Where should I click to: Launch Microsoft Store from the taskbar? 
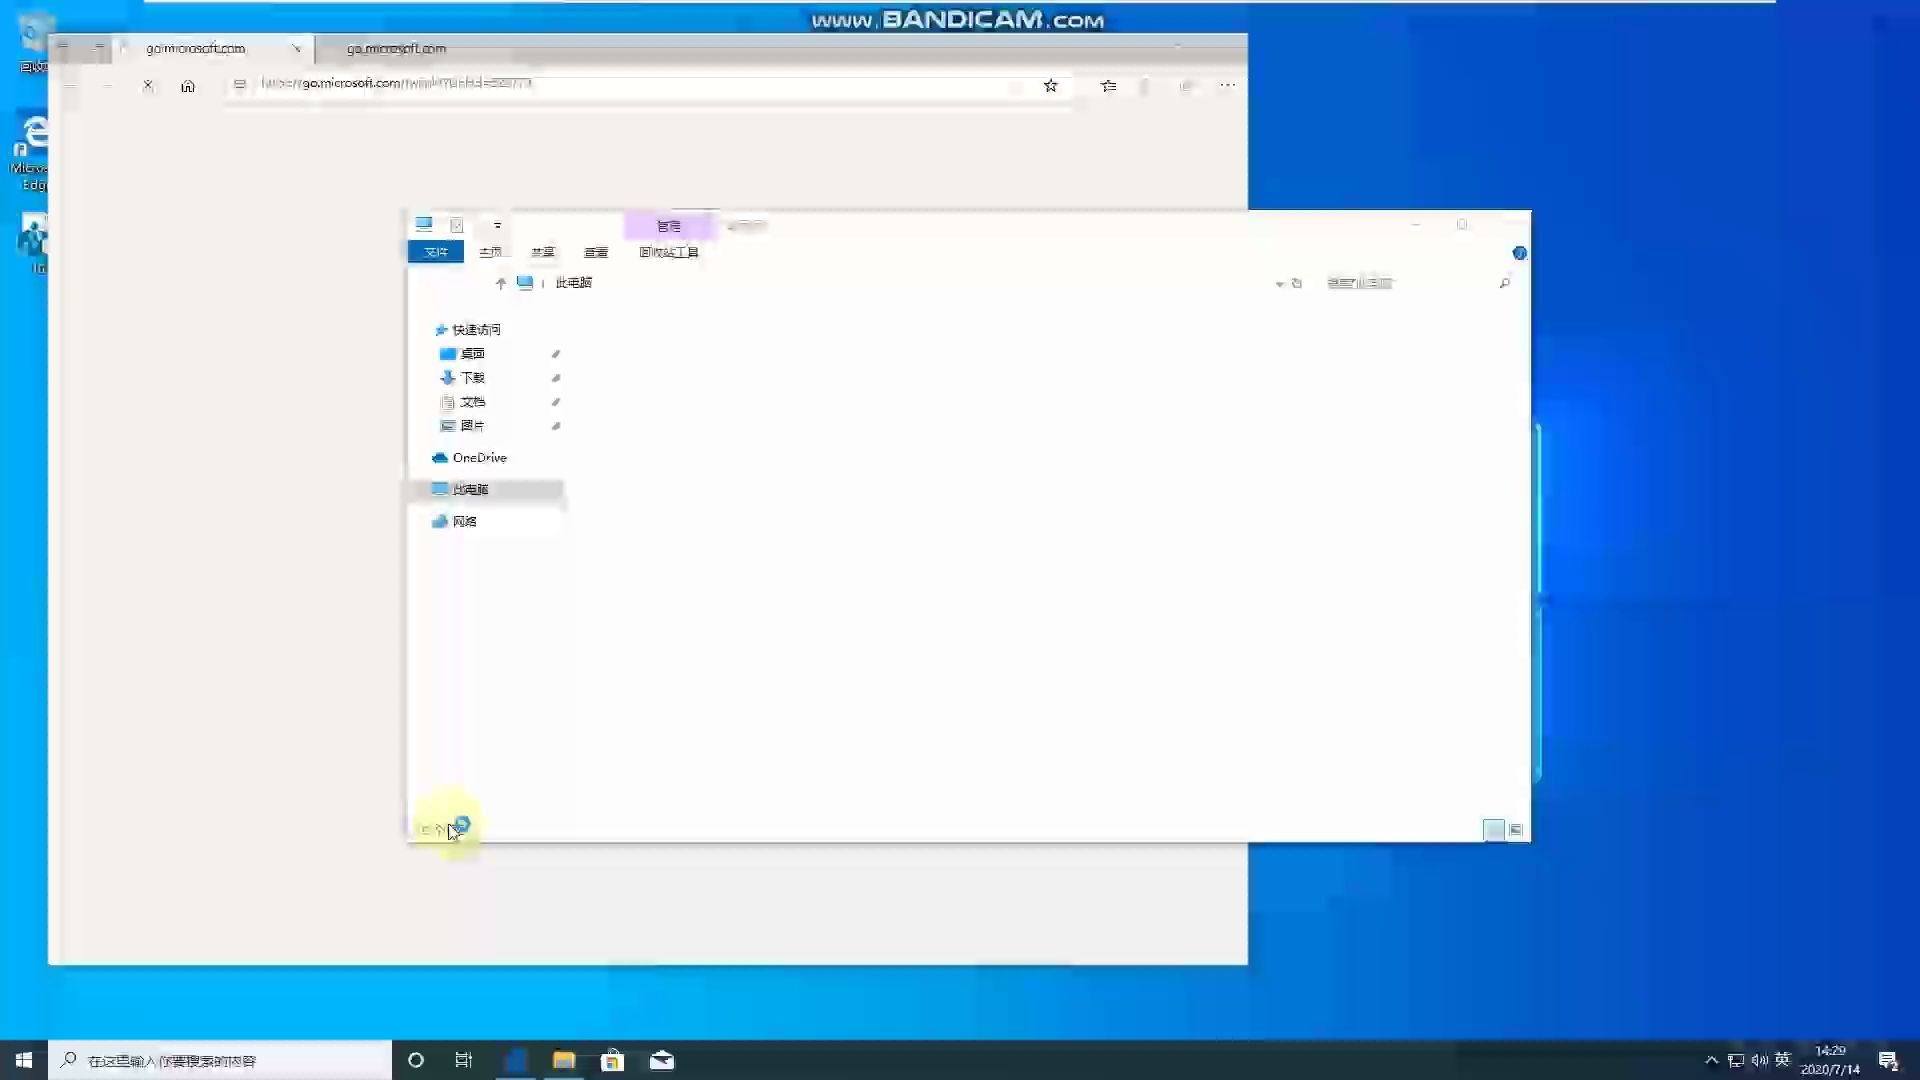coord(611,1060)
